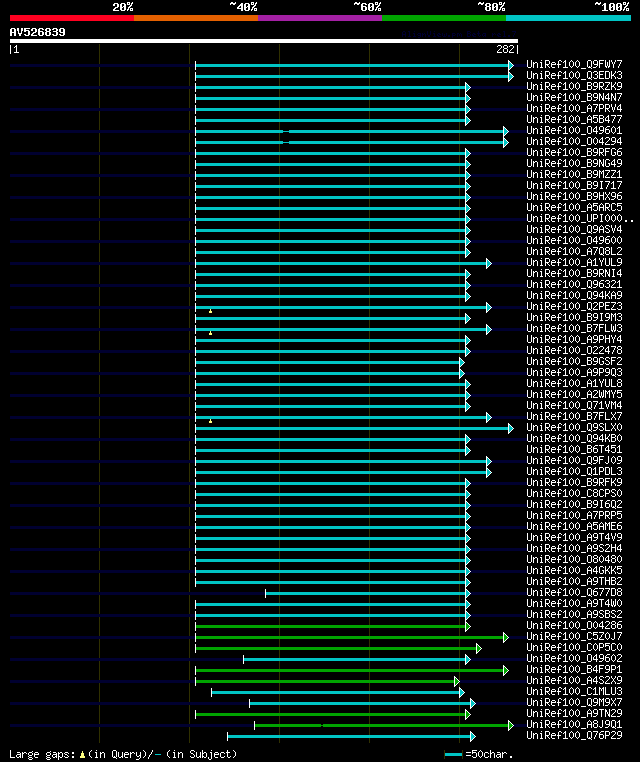640x762 pixels.
Task: Click the alignment bar for UniRef100_O49601
Action: pyautogui.click(x=352, y=131)
